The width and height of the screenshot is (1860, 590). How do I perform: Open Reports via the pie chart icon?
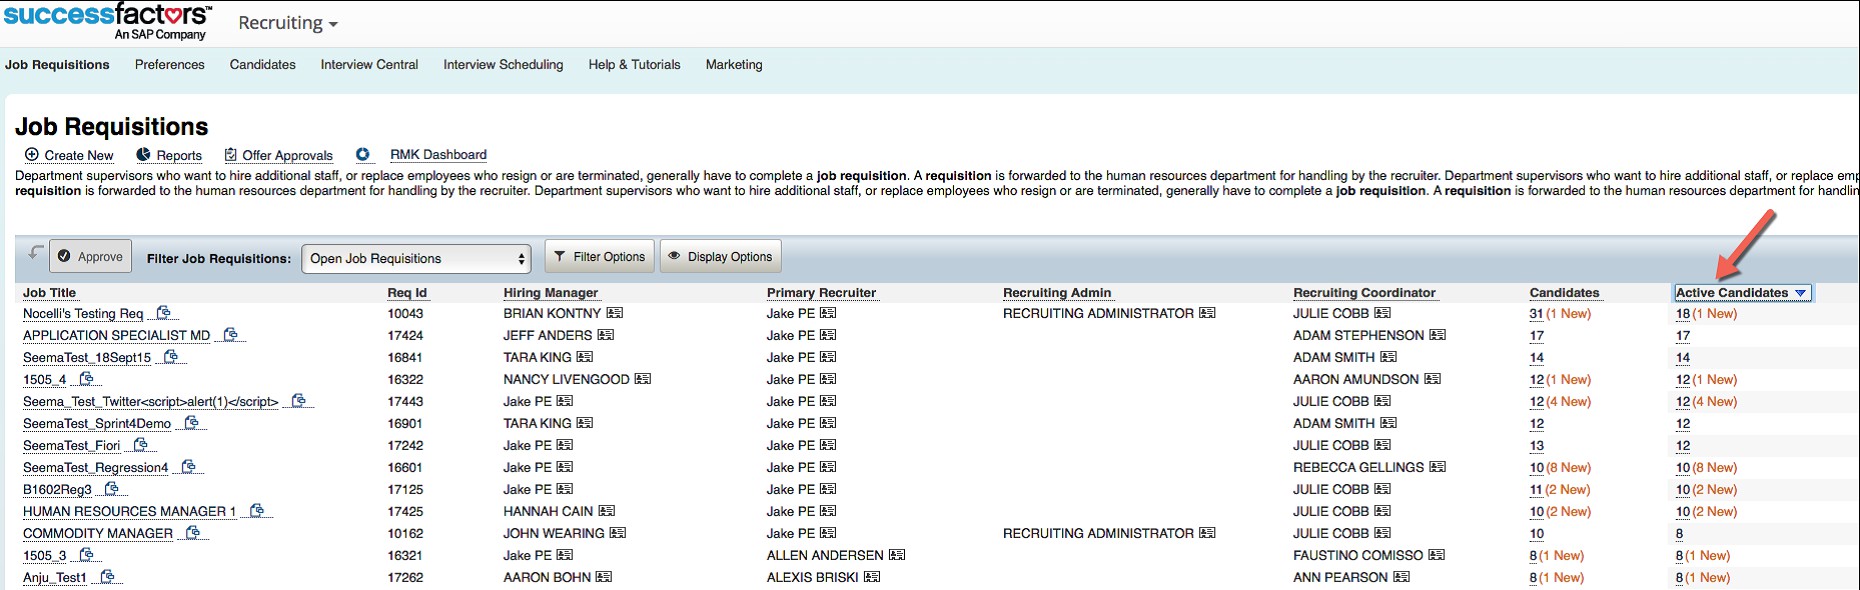click(x=144, y=155)
